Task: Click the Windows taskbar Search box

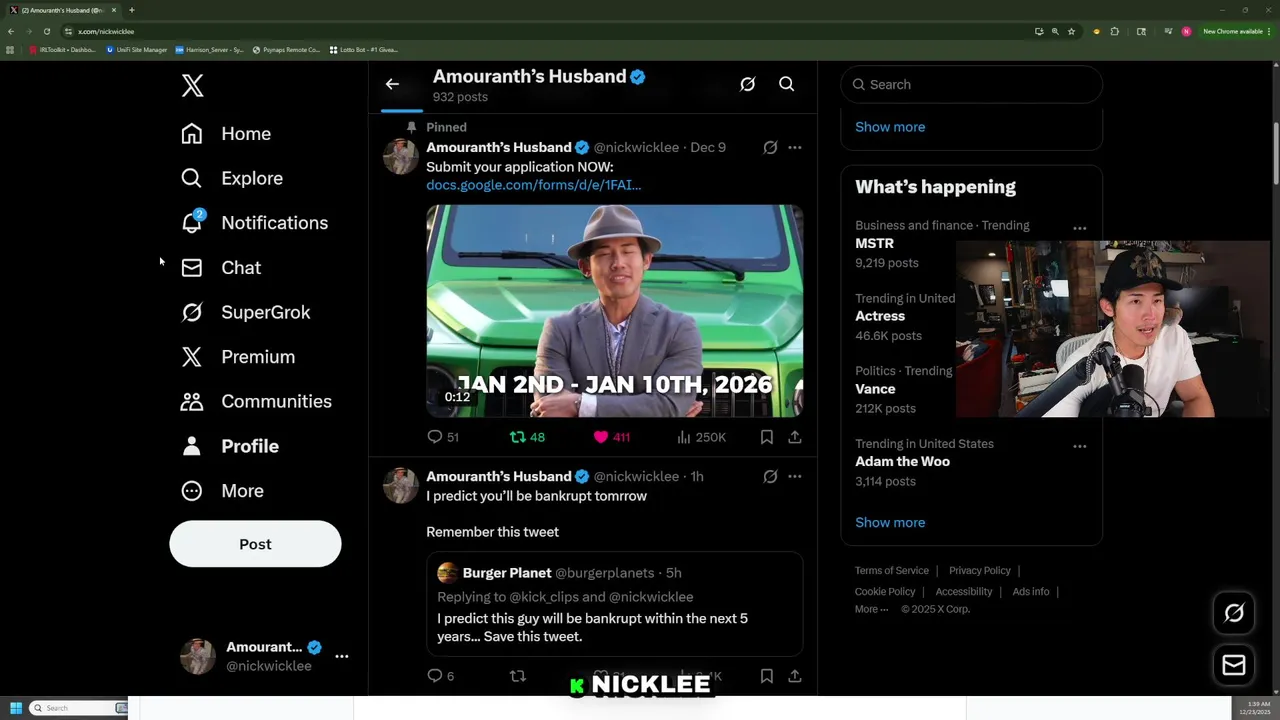Action: point(78,708)
